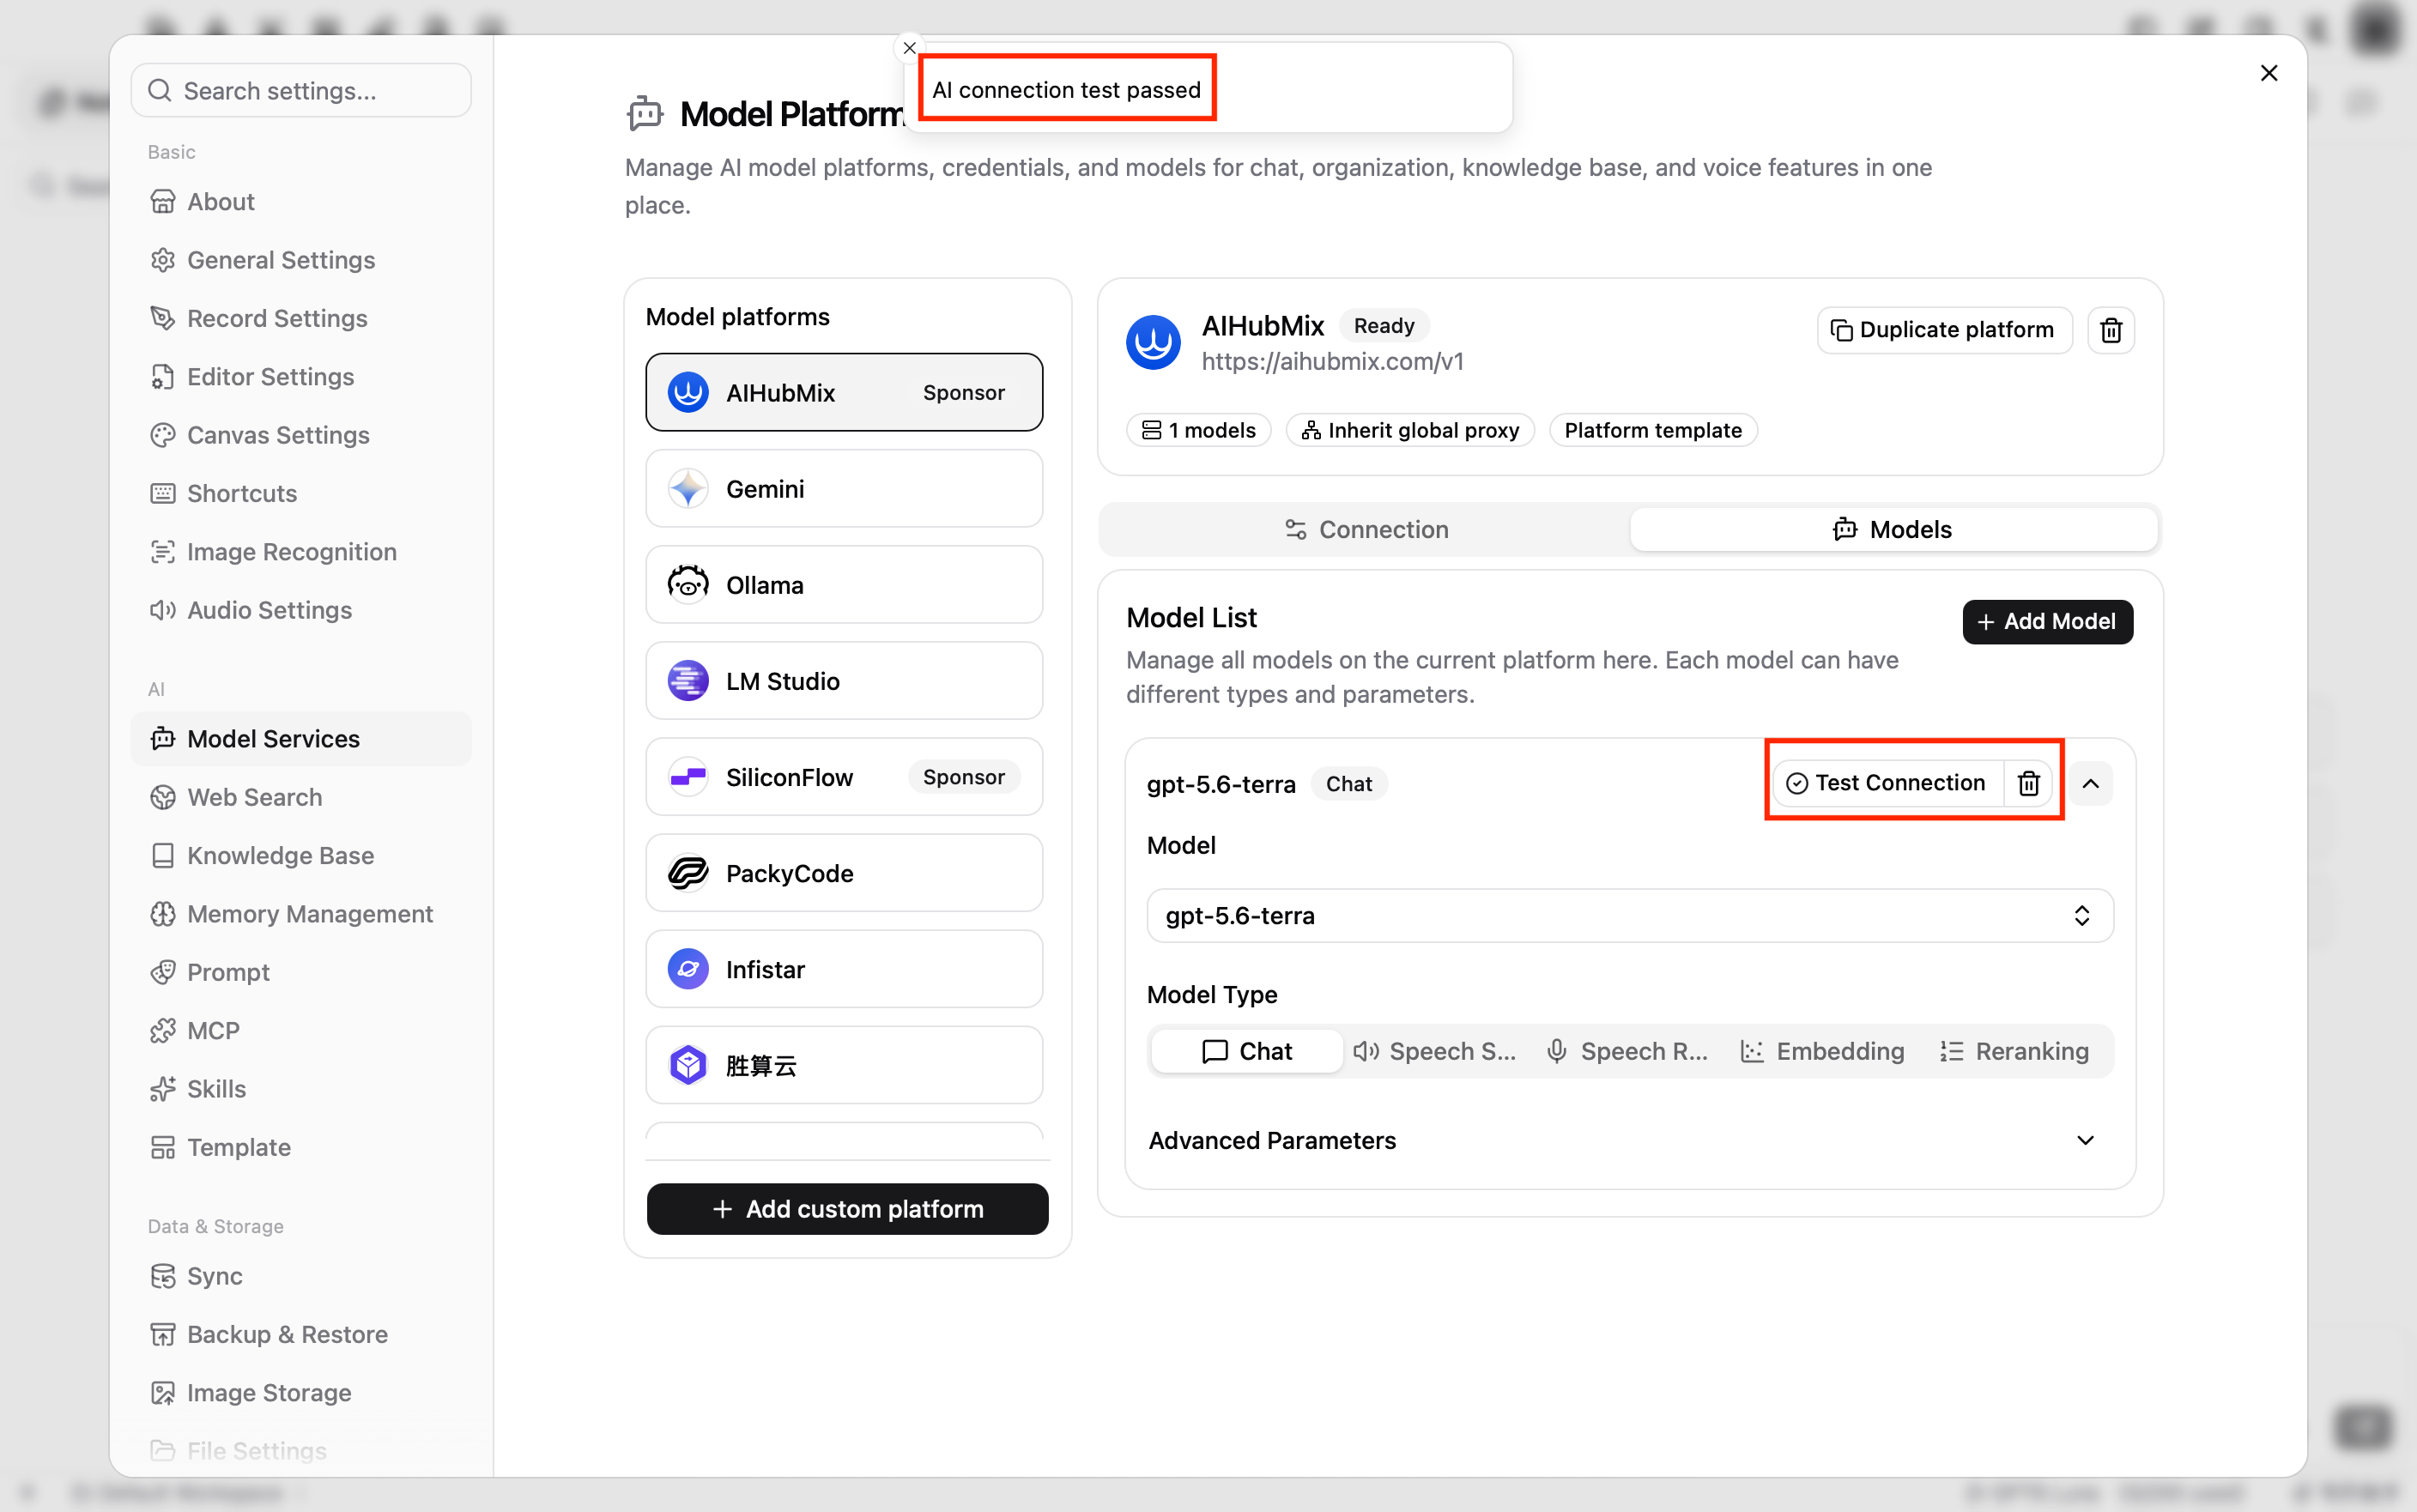
Task: Open Image Recognition settings
Action: click(300, 552)
